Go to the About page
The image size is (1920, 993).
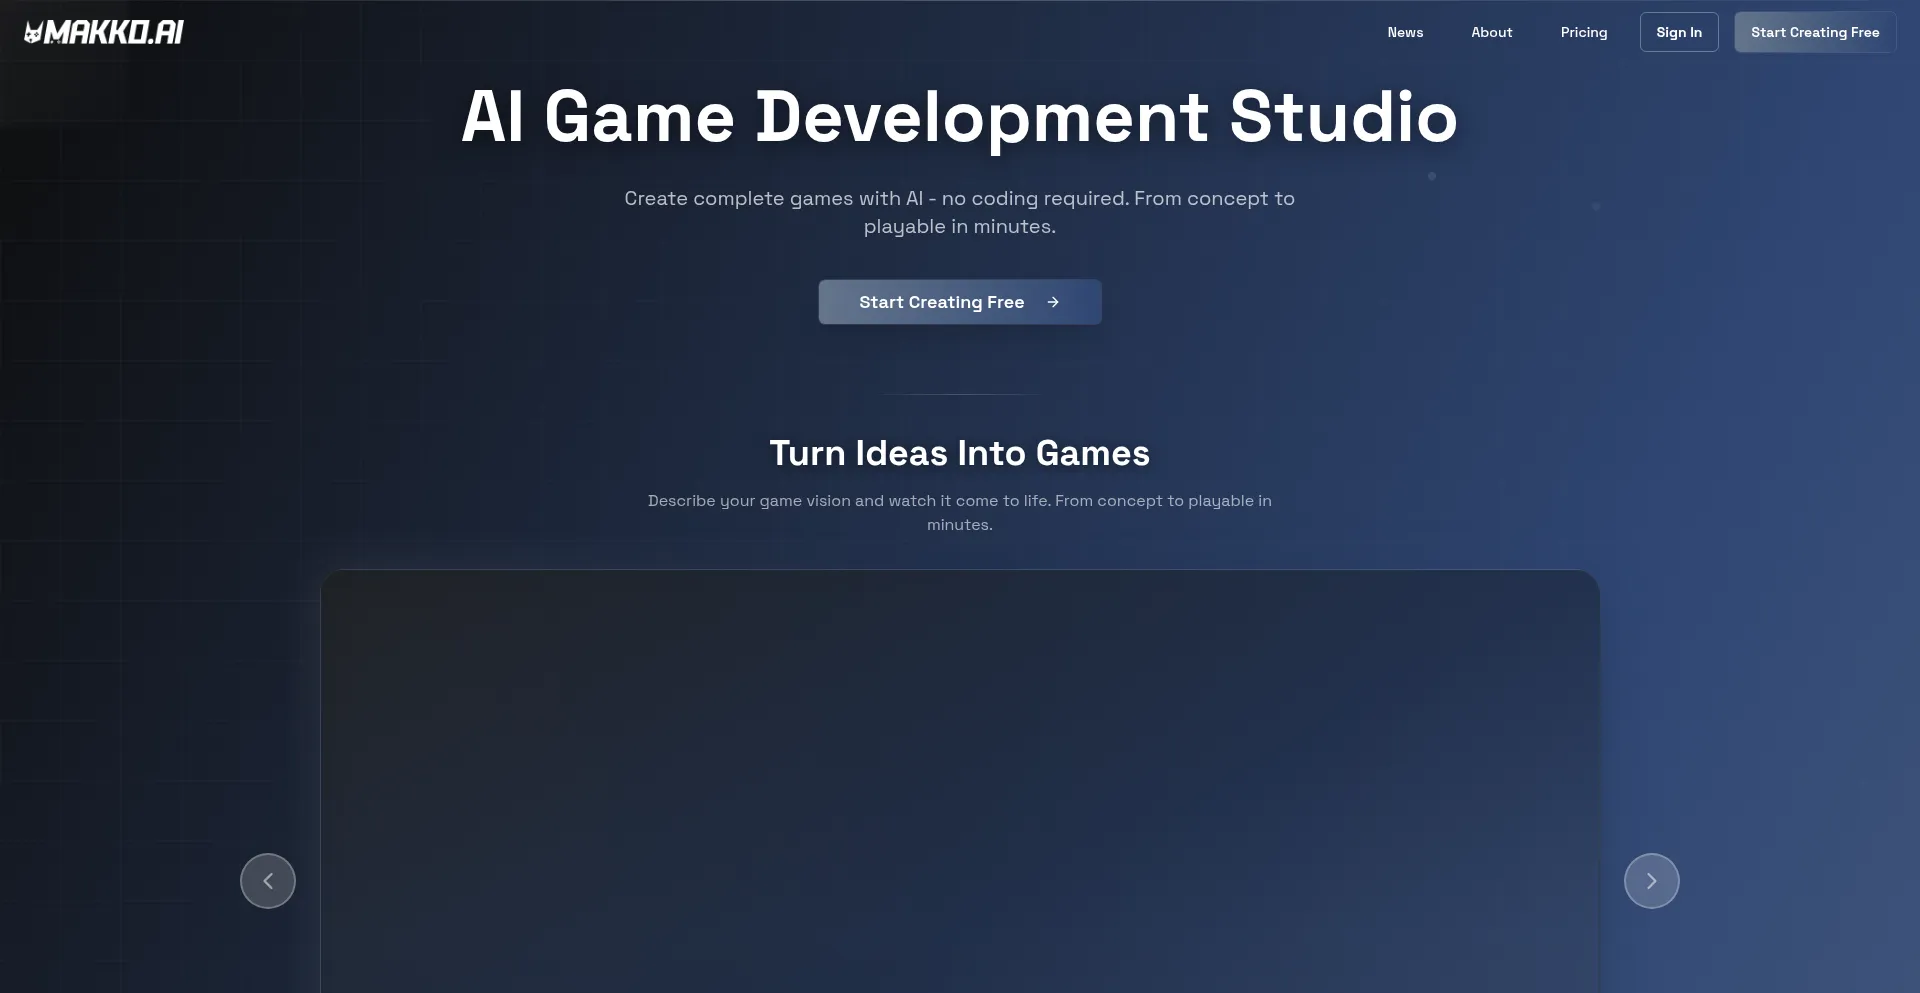1491,32
